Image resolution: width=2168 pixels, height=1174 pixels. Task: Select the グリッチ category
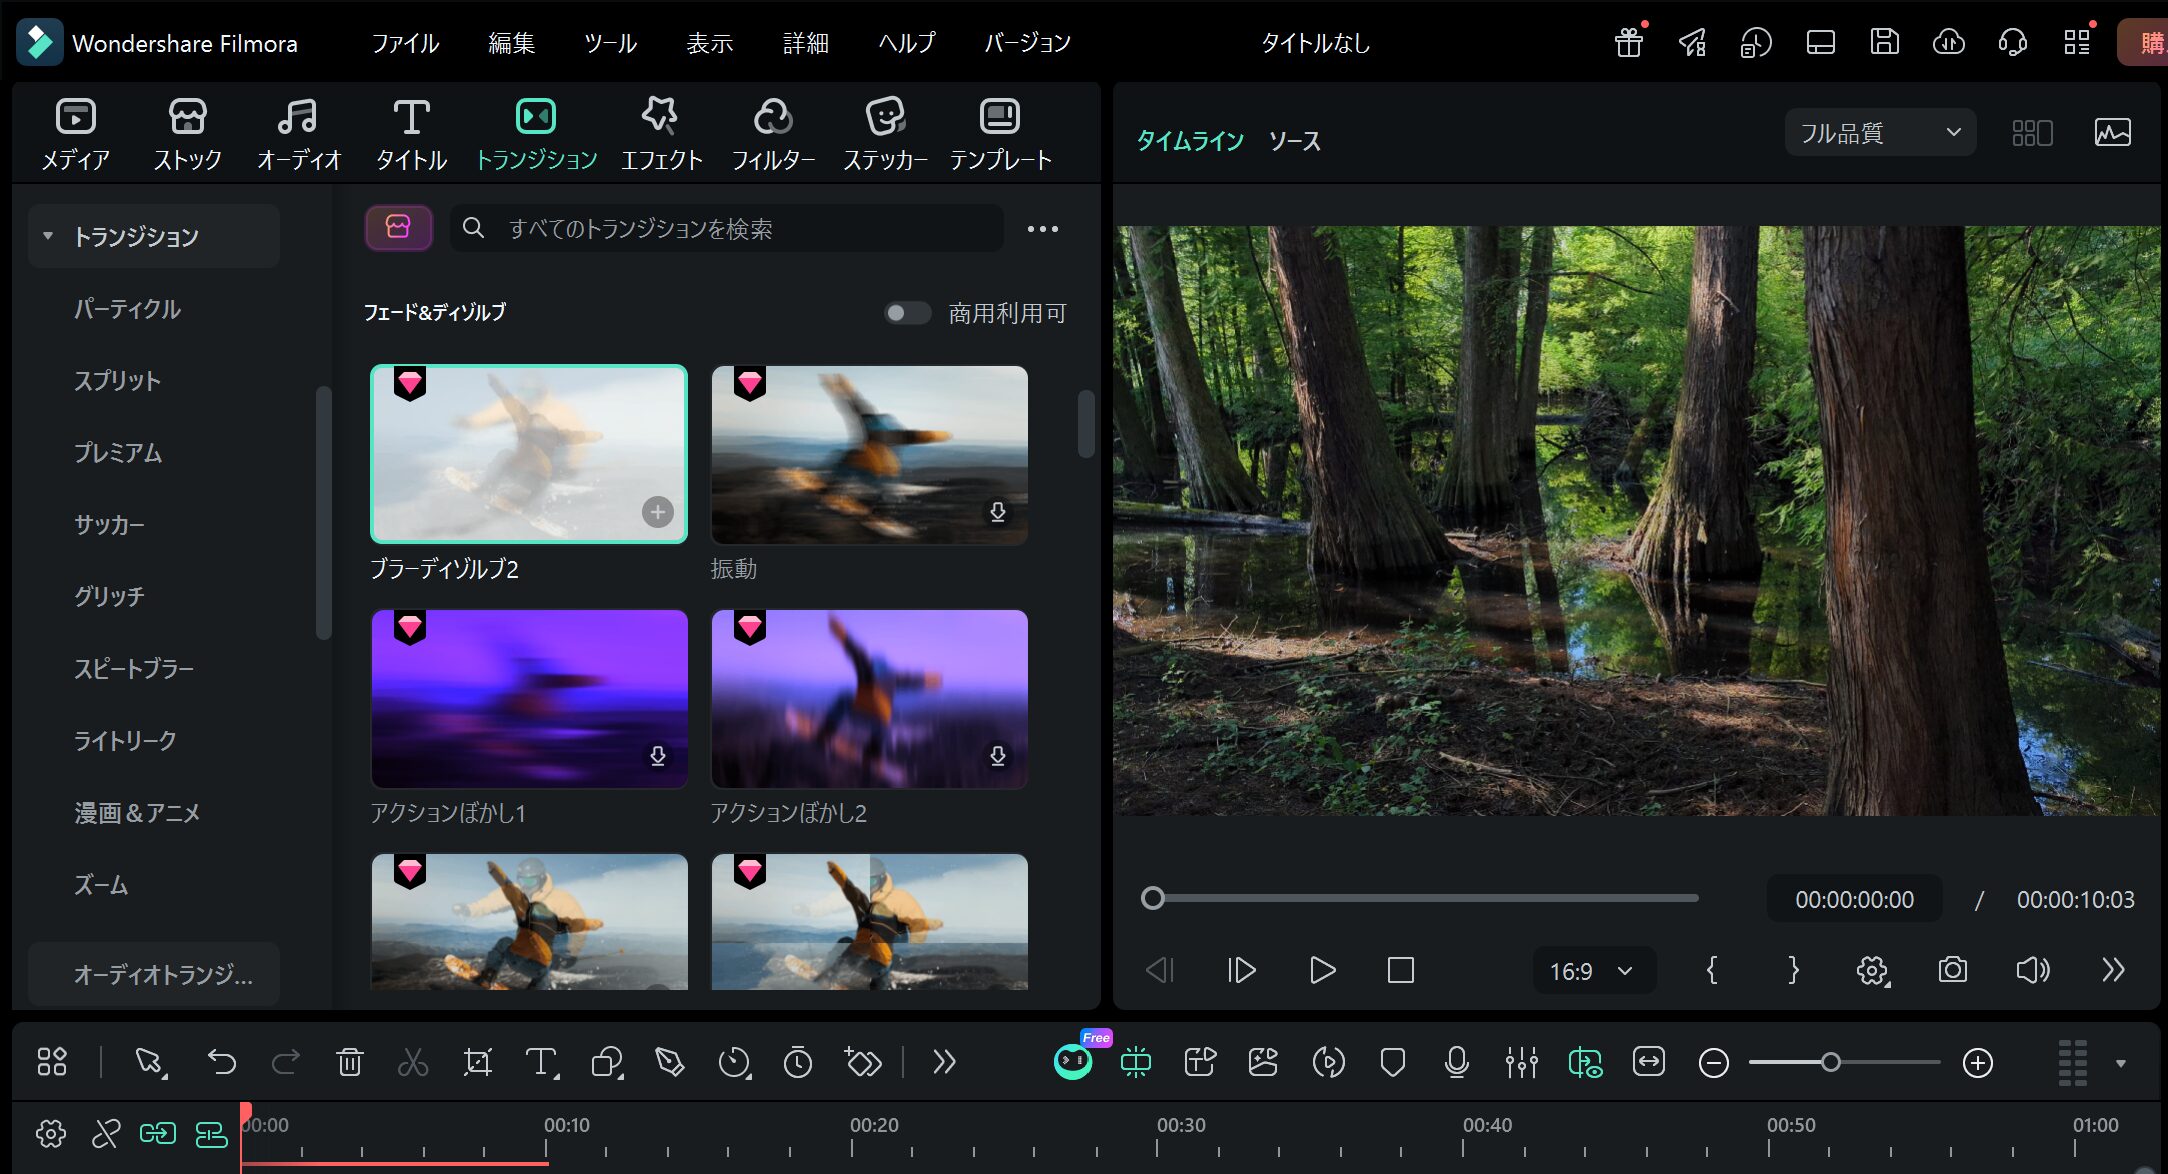[109, 597]
